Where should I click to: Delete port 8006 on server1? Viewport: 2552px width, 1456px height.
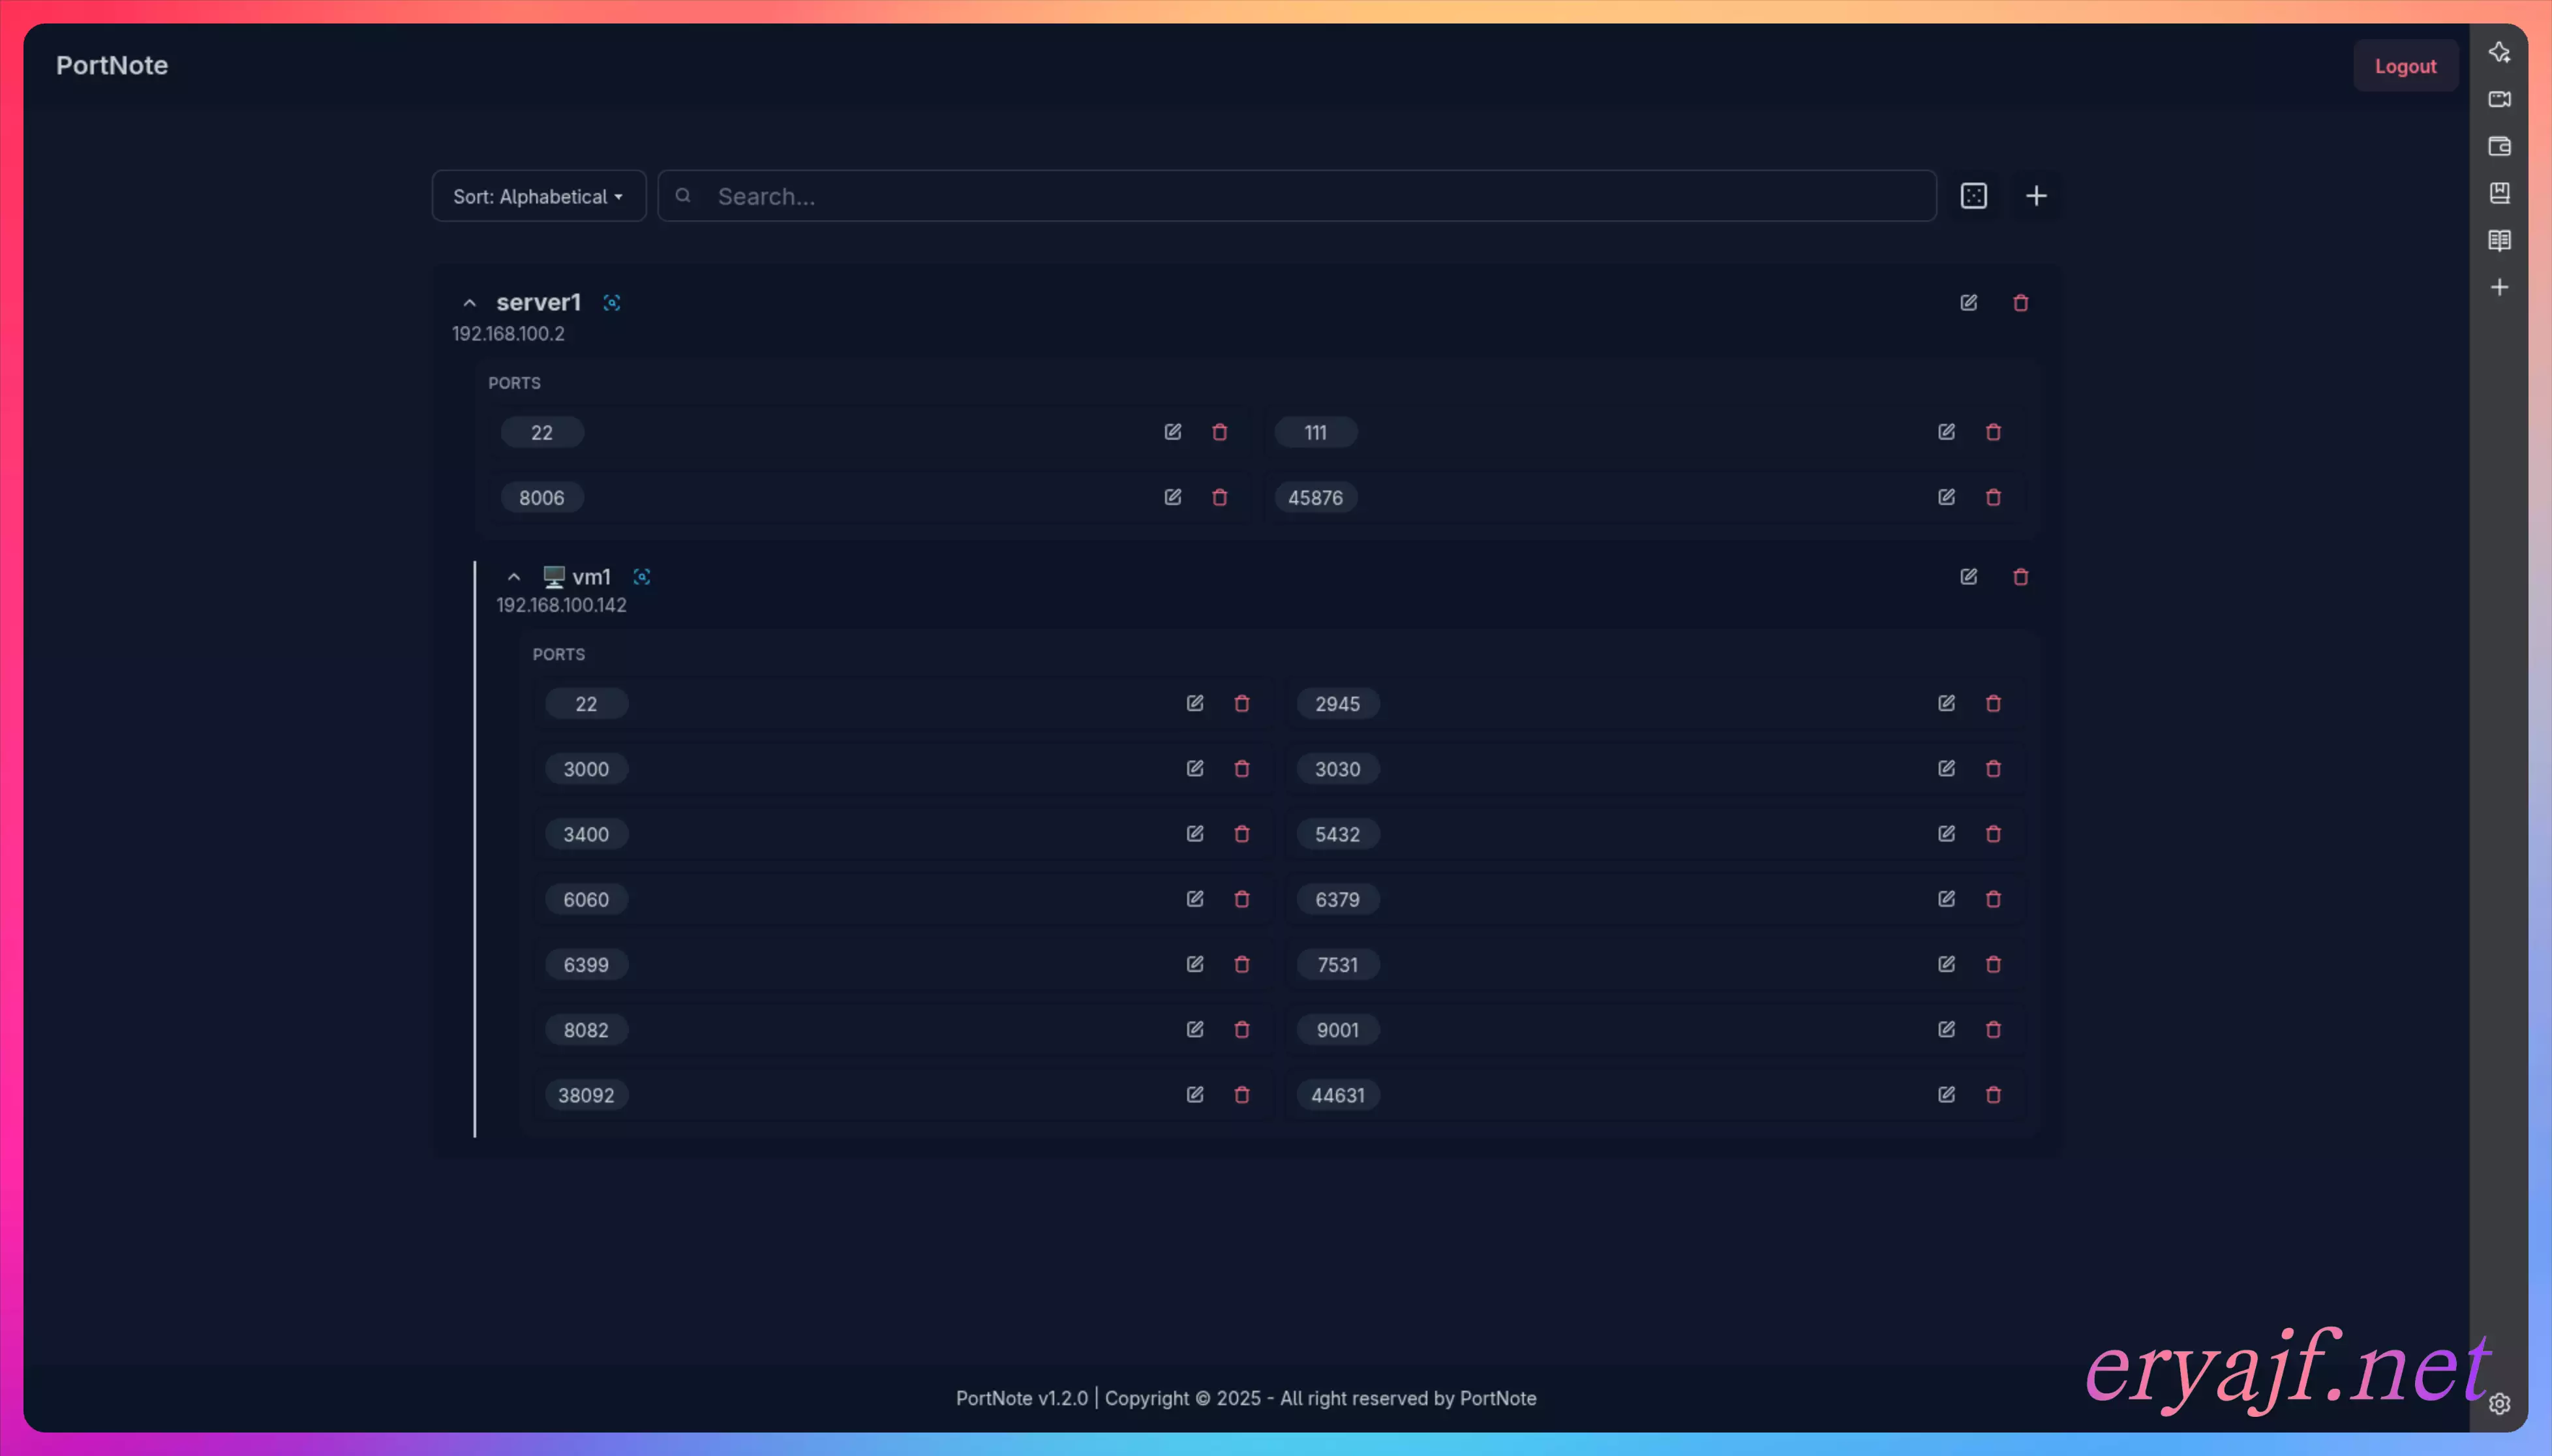click(1219, 497)
